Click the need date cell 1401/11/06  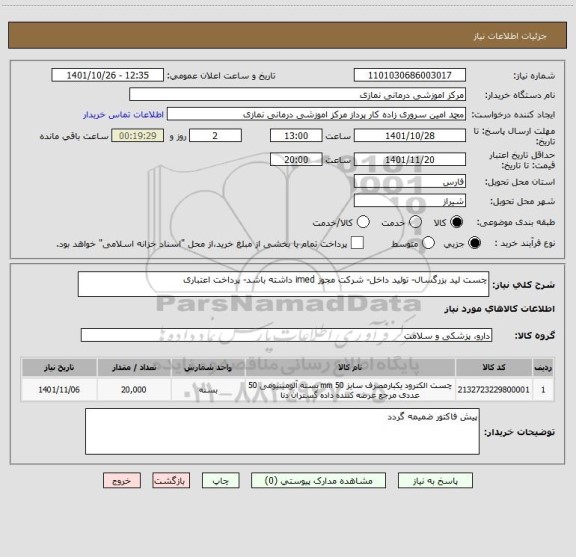(x=59, y=390)
